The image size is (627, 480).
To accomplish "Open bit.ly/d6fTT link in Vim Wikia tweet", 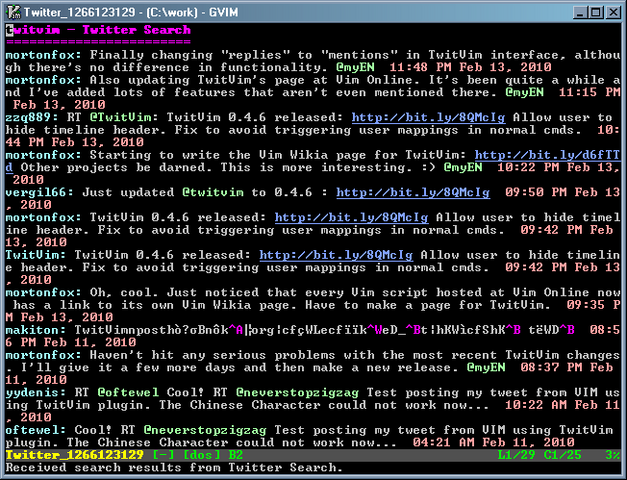I will pos(547,155).
